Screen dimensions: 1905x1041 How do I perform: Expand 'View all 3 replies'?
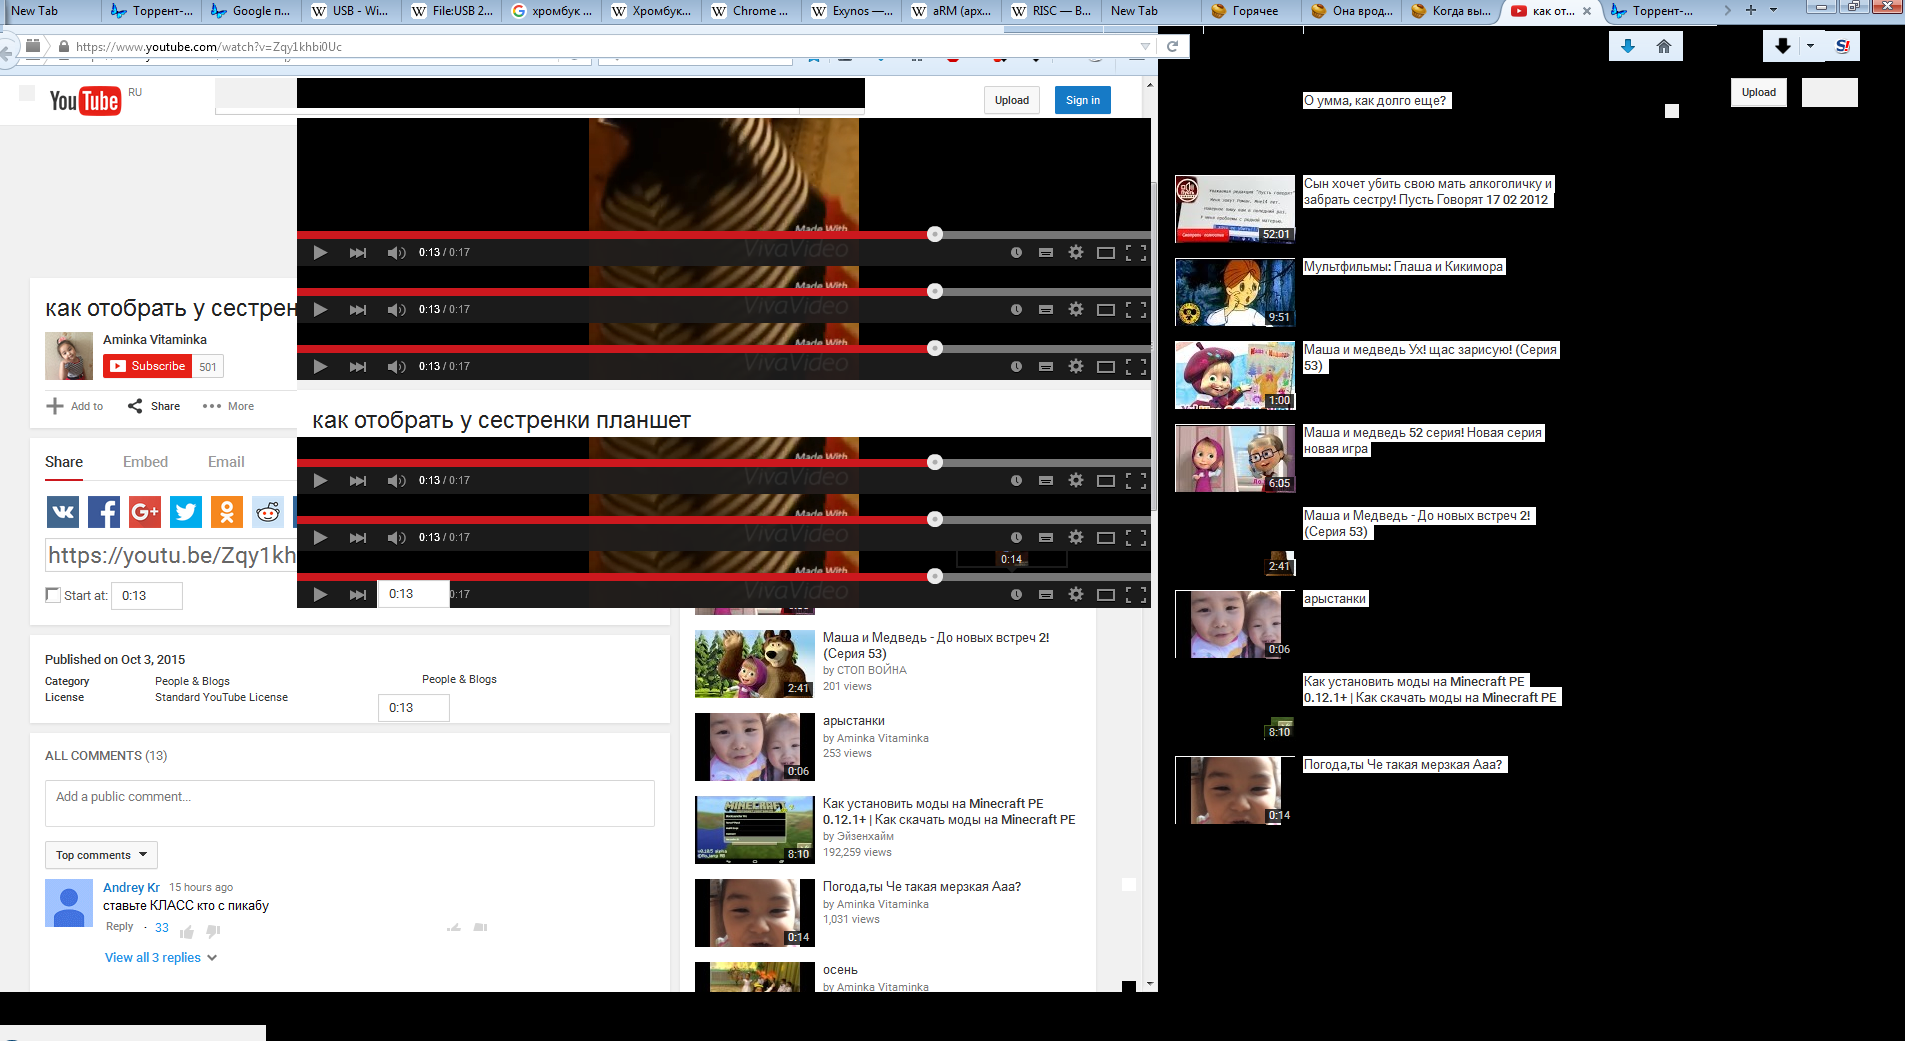point(161,957)
